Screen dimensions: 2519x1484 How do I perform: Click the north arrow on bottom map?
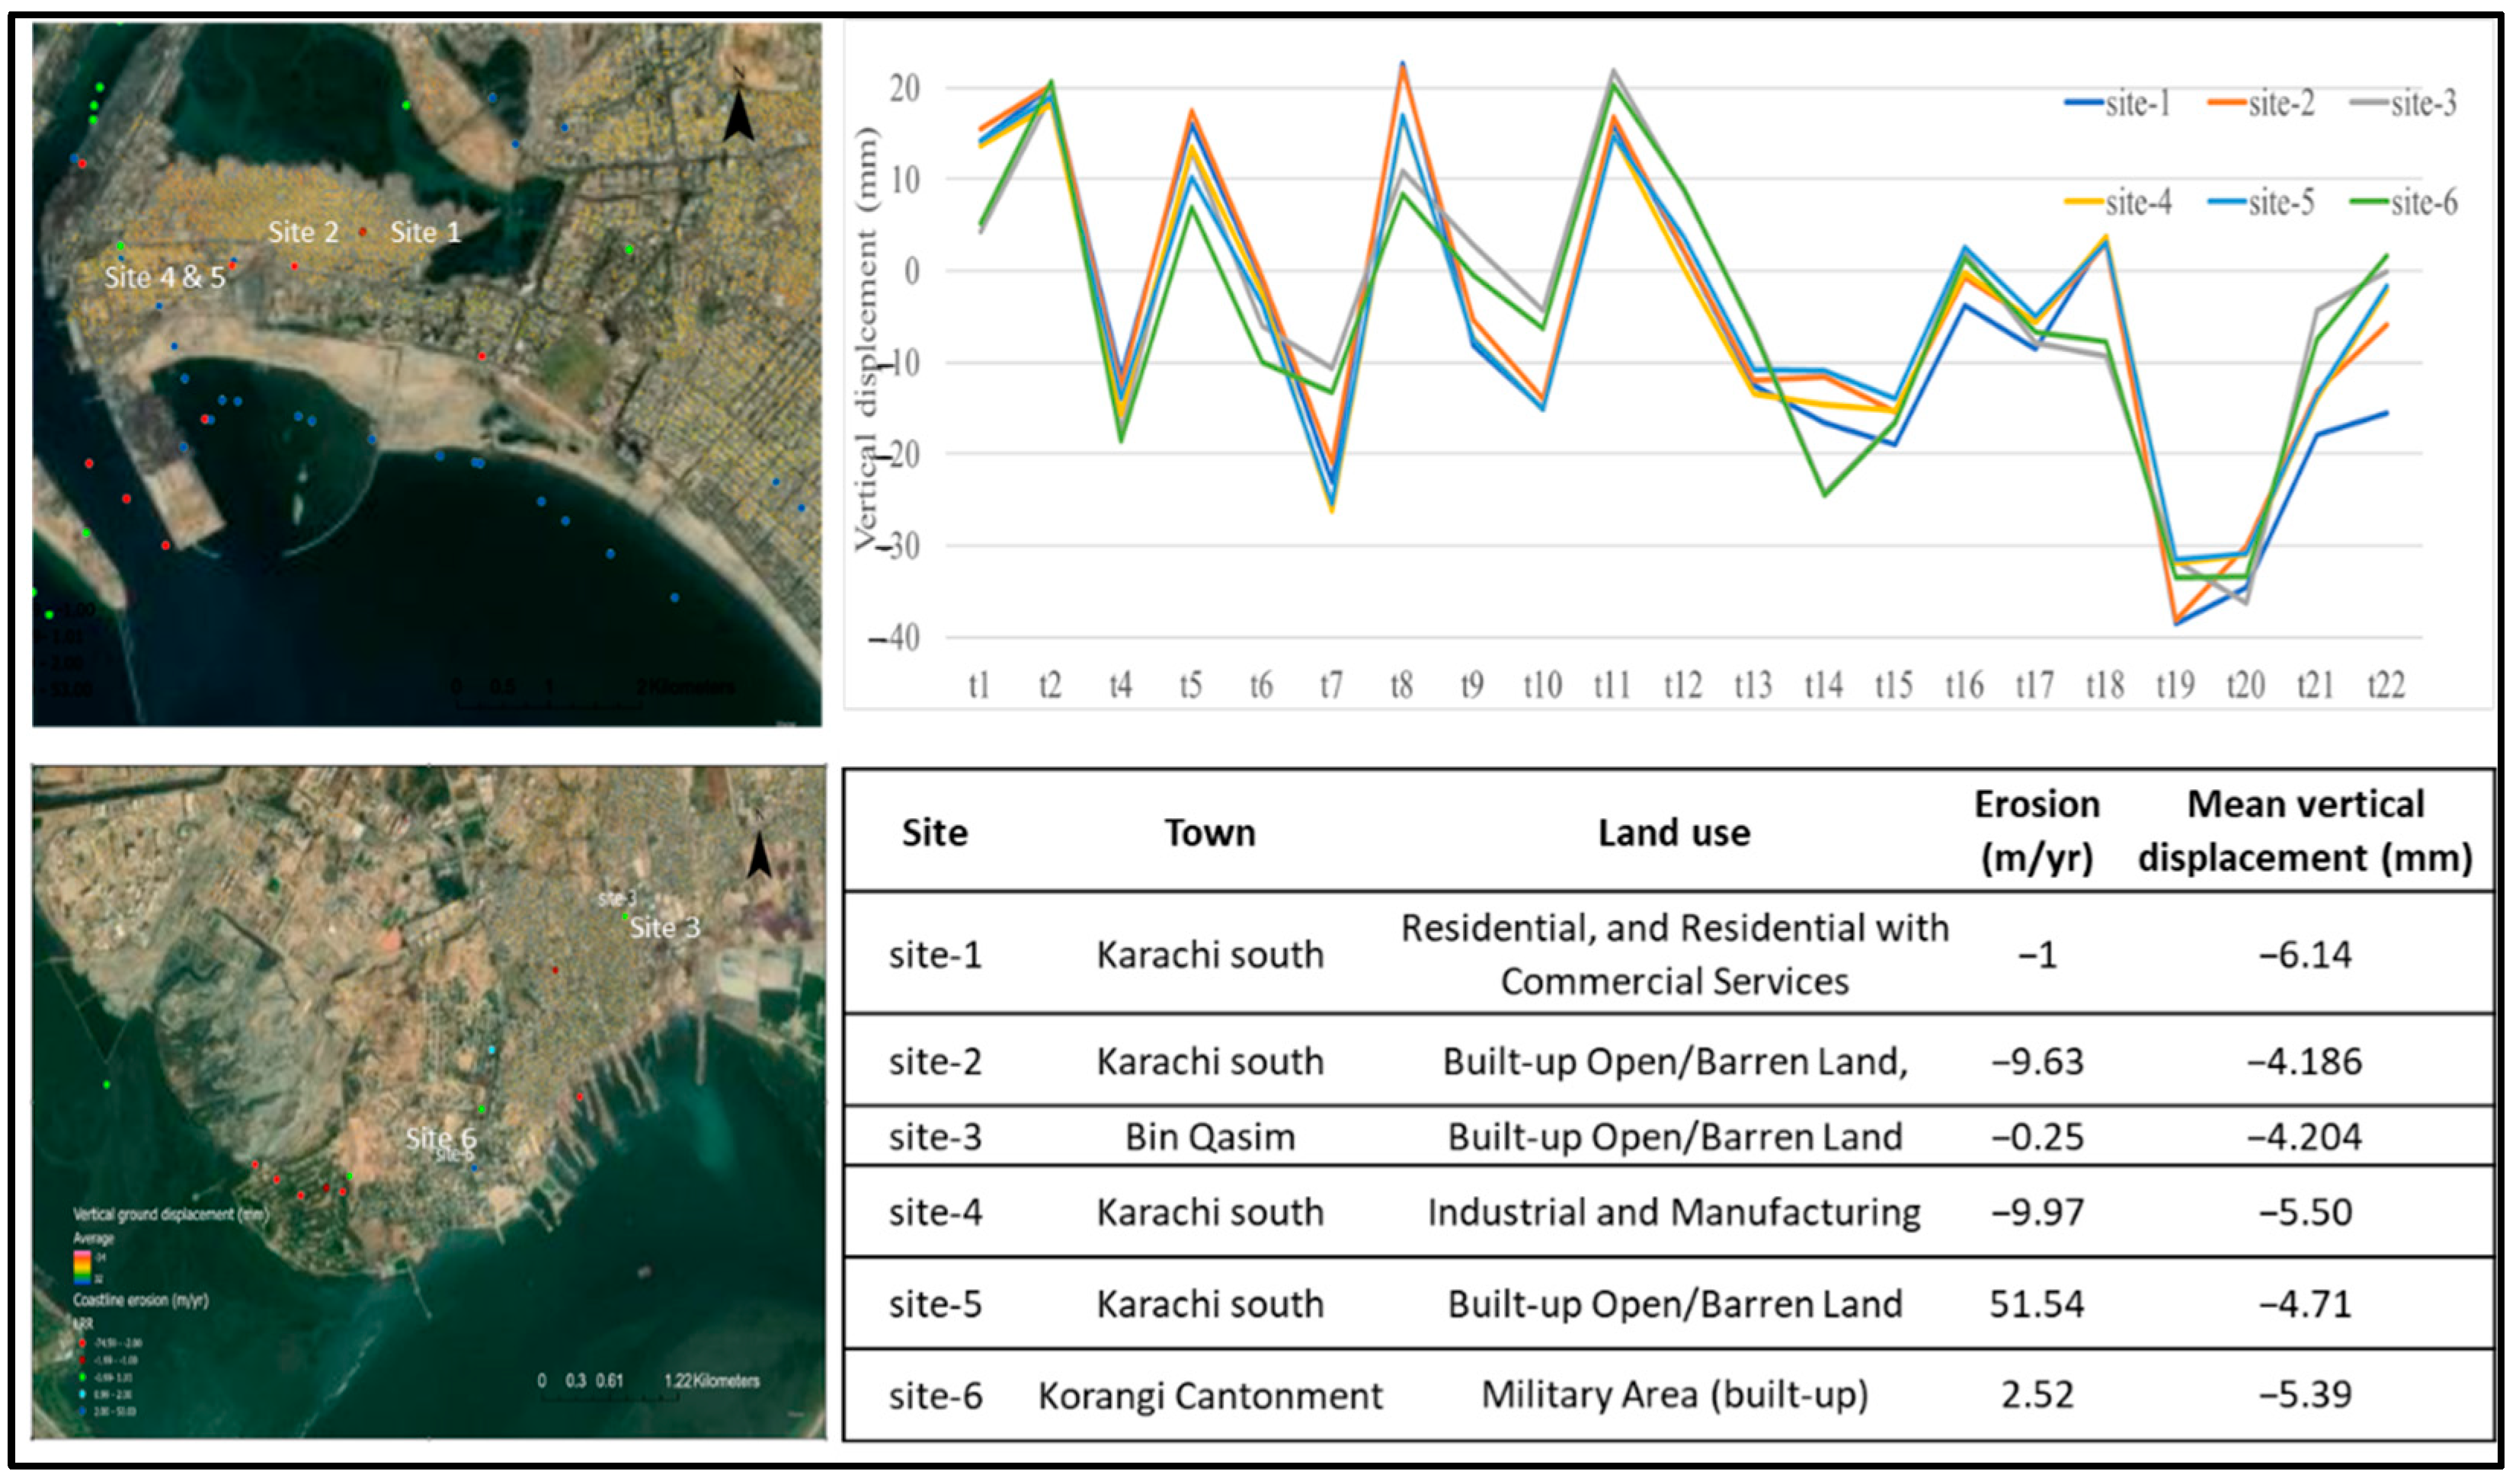[759, 856]
